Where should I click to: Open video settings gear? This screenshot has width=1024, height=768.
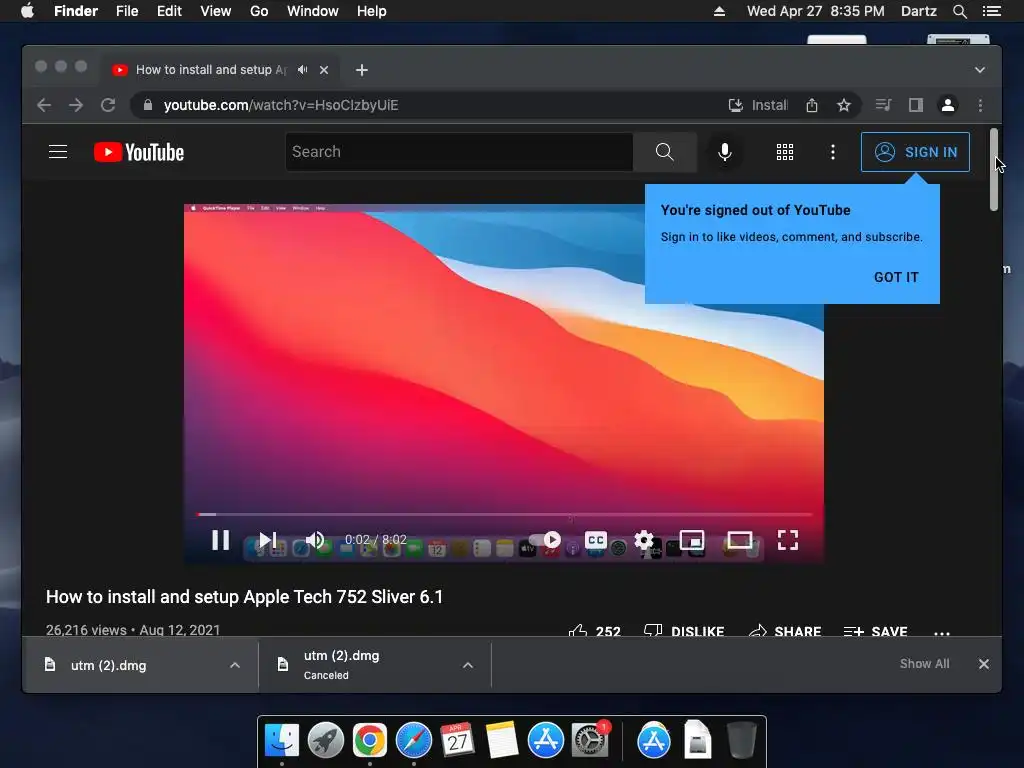[x=643, y=540]
